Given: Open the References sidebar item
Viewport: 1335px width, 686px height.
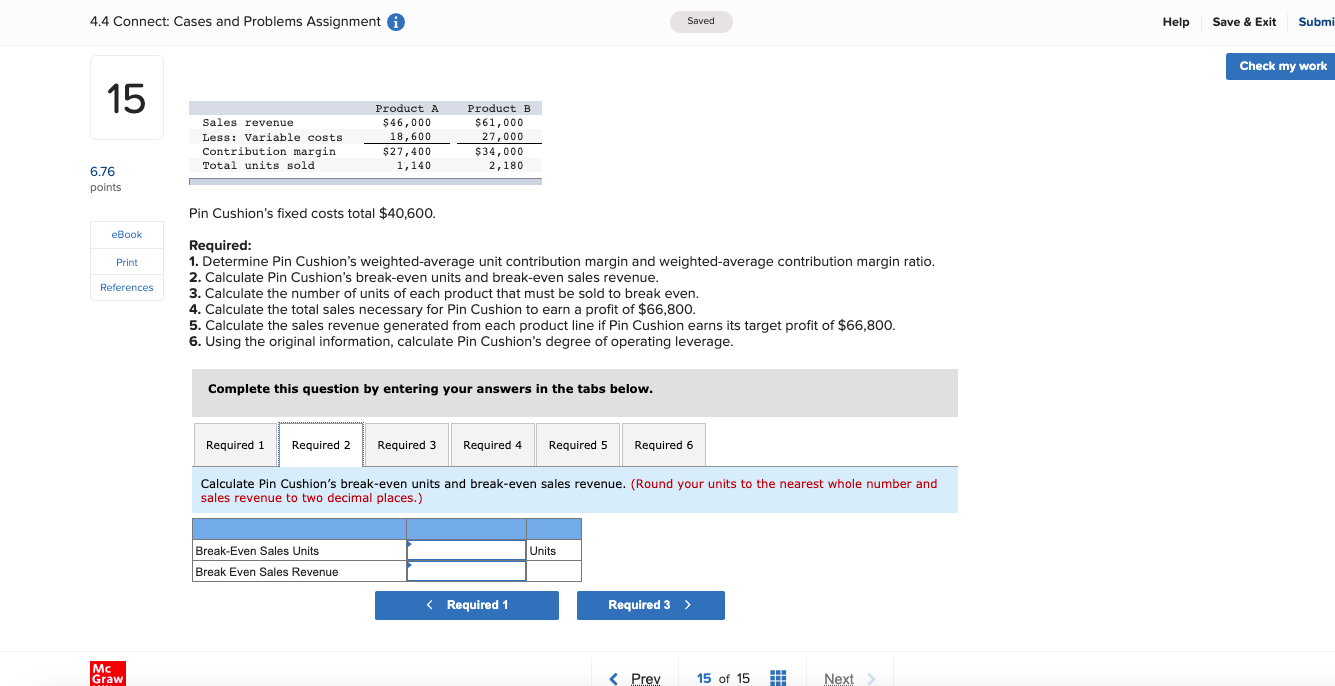Looking at the screenshot, I should click(126, 287).
